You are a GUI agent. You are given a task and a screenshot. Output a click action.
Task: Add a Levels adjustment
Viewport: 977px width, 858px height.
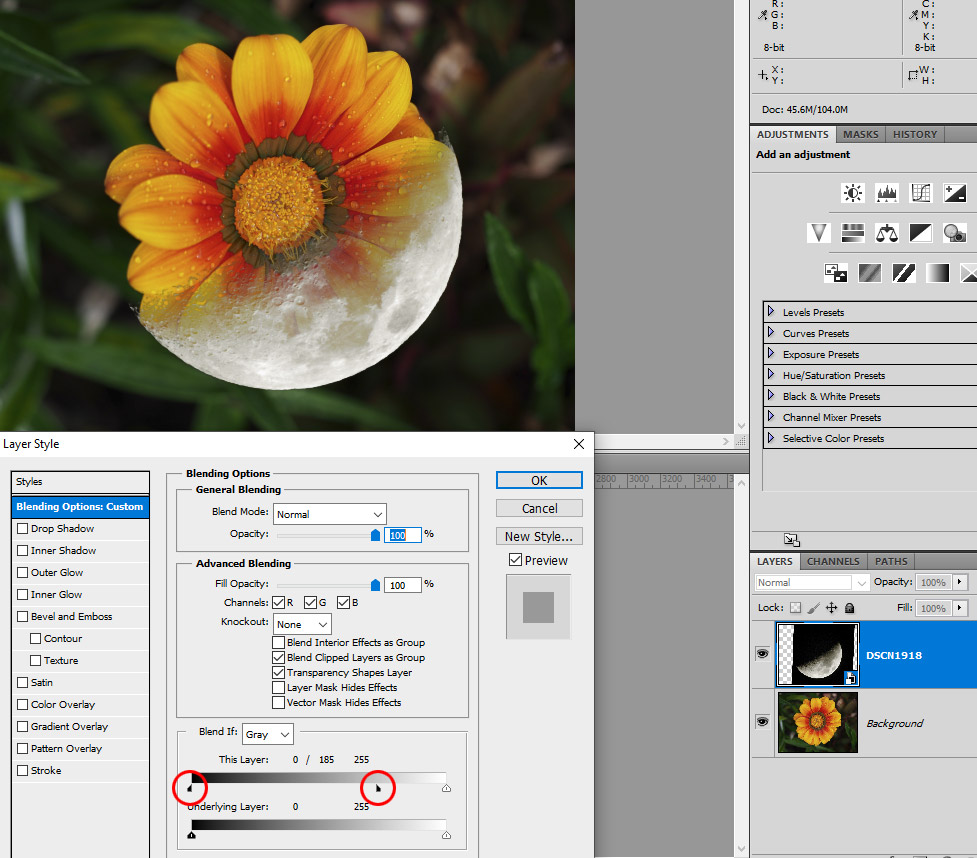[x=887, y=193]
